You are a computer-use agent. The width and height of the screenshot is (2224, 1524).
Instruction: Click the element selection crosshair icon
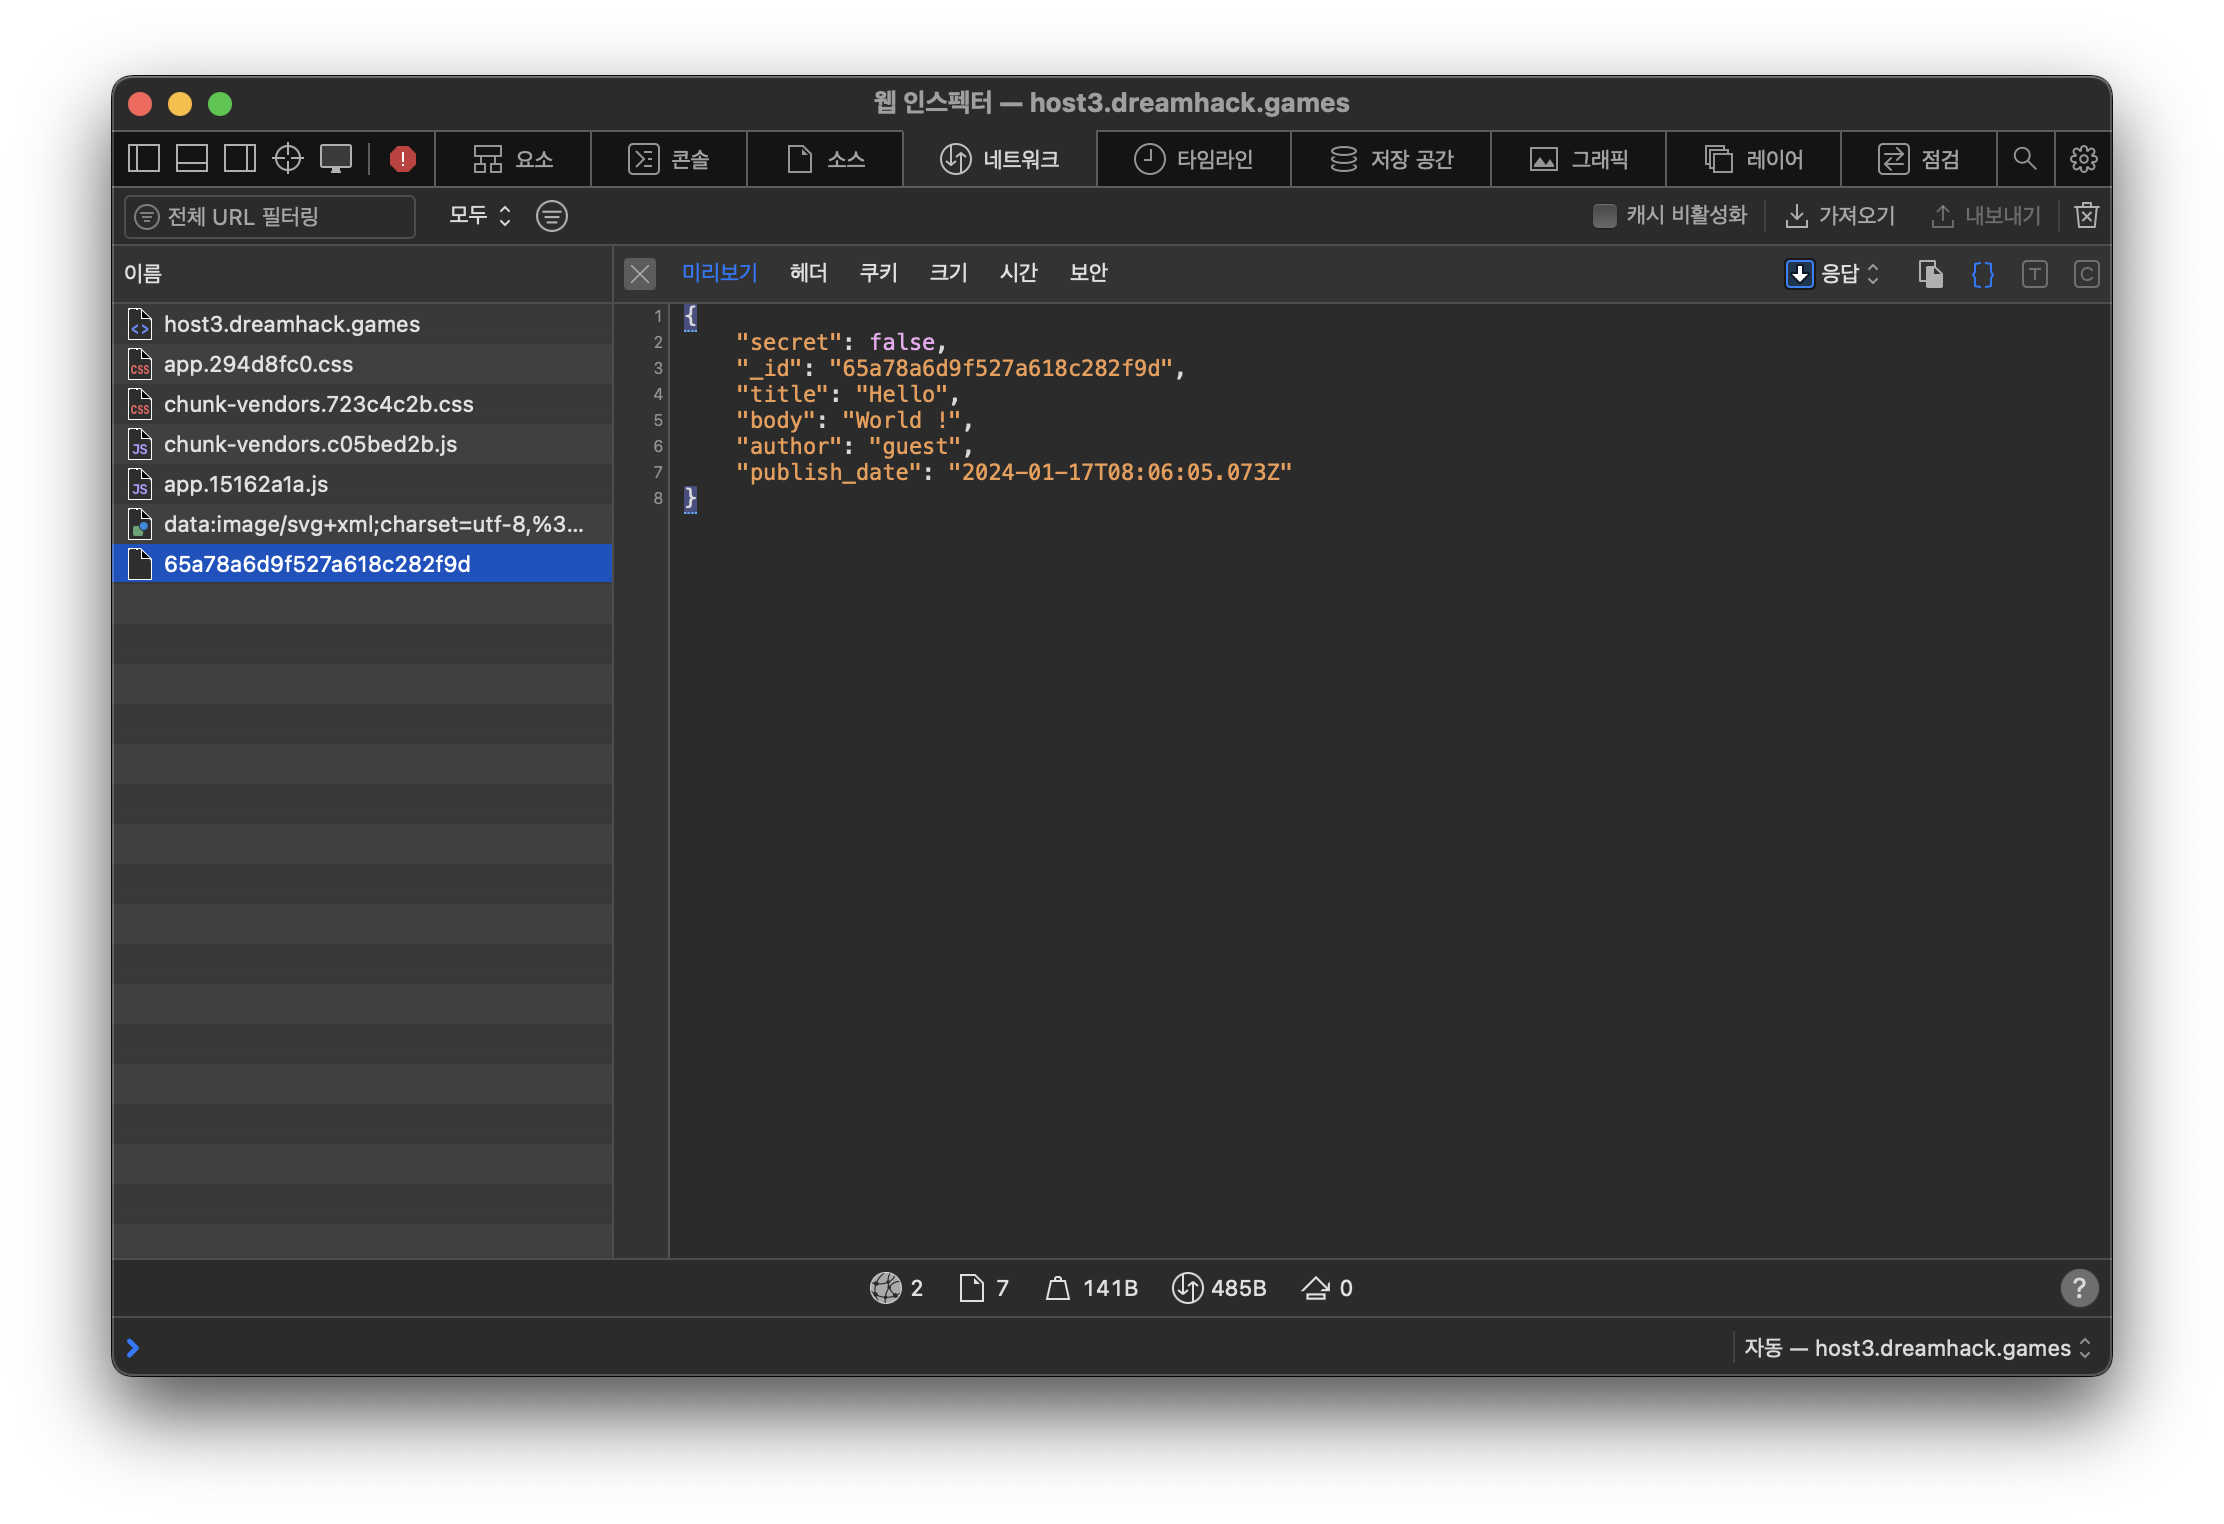288,158
